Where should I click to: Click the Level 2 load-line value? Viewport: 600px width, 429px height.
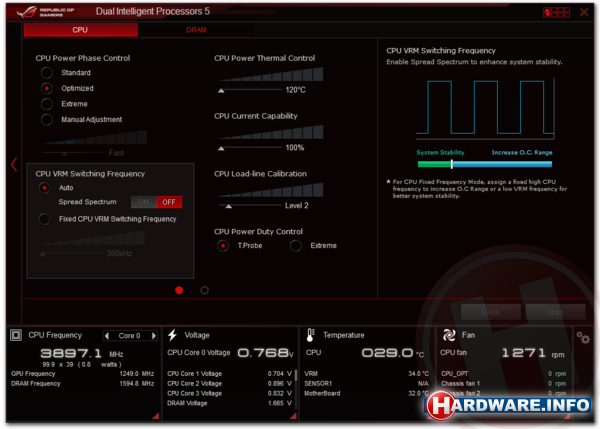297,206
